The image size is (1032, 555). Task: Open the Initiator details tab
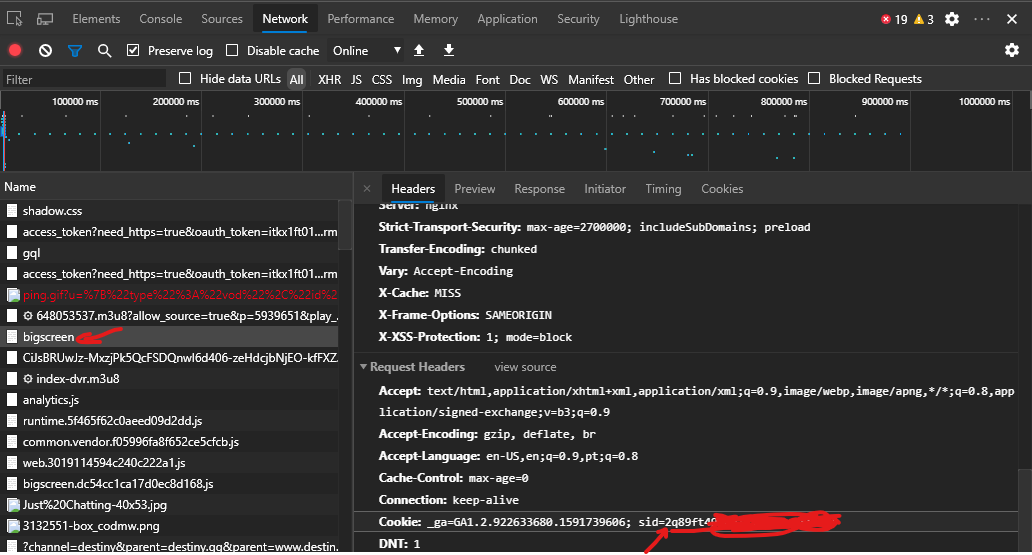point(605,189)
